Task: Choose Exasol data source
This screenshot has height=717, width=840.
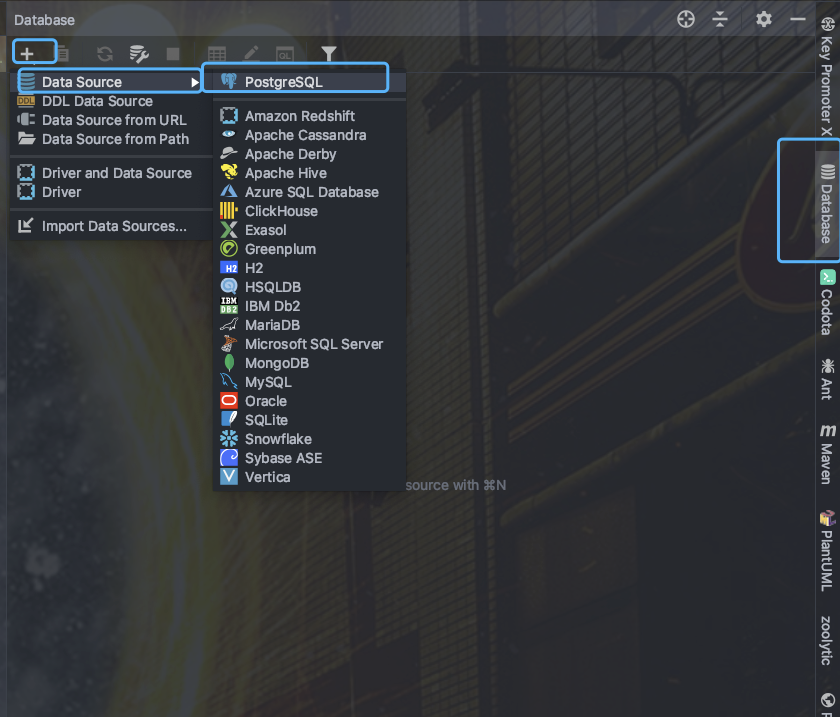Action: [x=310, y=230]
